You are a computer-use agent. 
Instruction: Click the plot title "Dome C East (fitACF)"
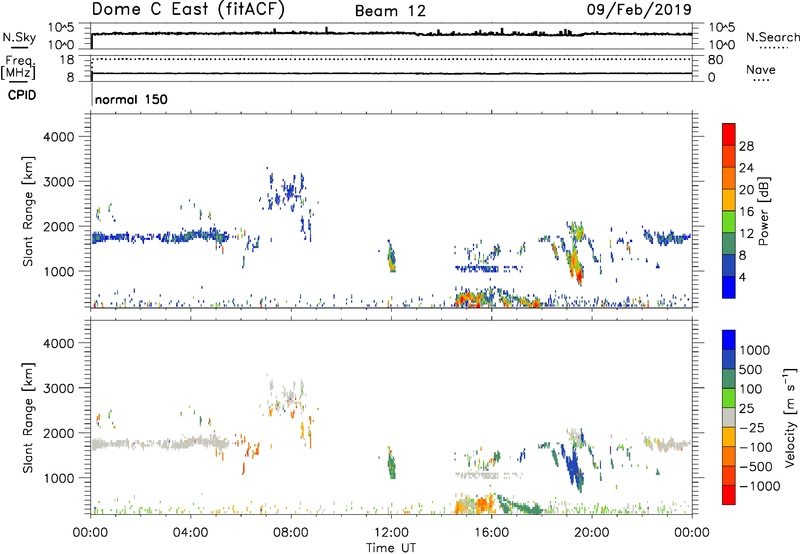point(188,9)
